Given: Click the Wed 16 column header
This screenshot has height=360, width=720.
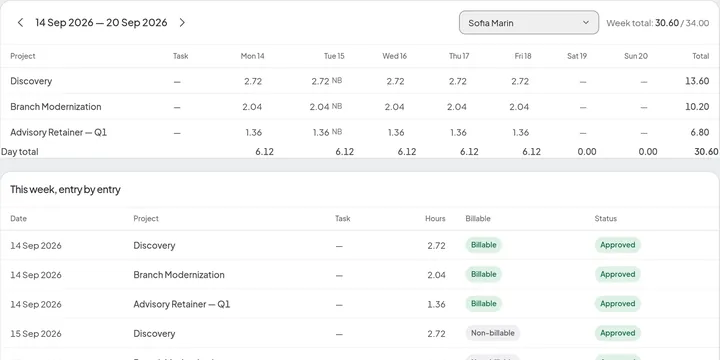Looking at the screenshot, I should click(x=394, y=56).
